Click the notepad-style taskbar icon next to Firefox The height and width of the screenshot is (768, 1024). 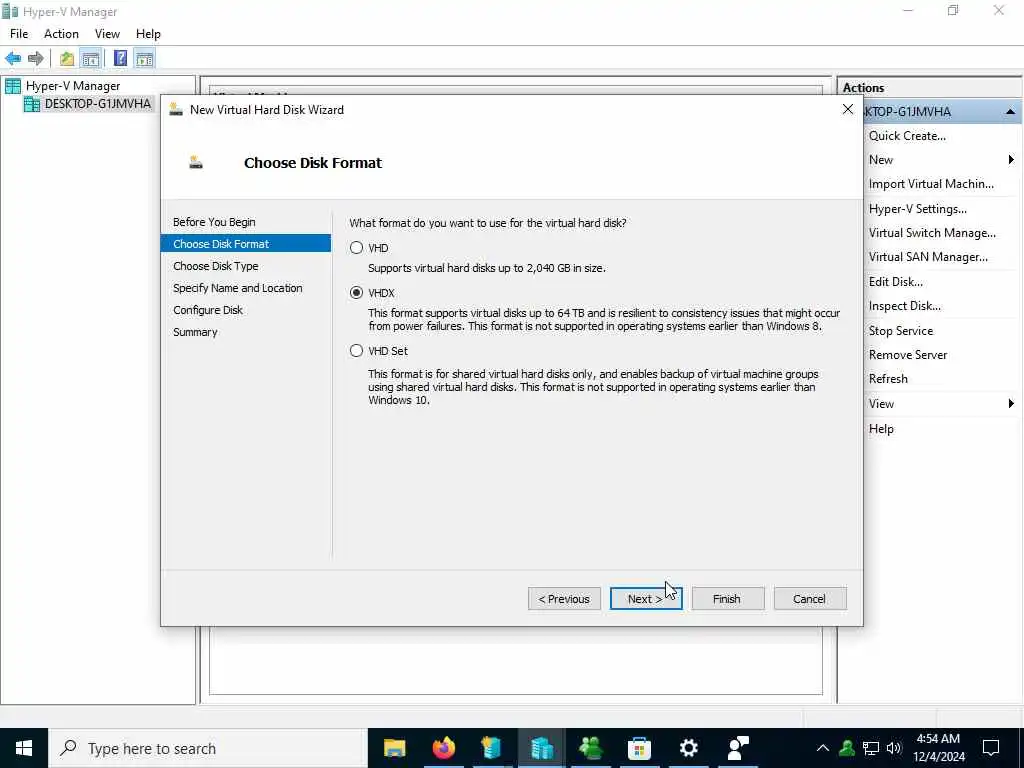492,748
